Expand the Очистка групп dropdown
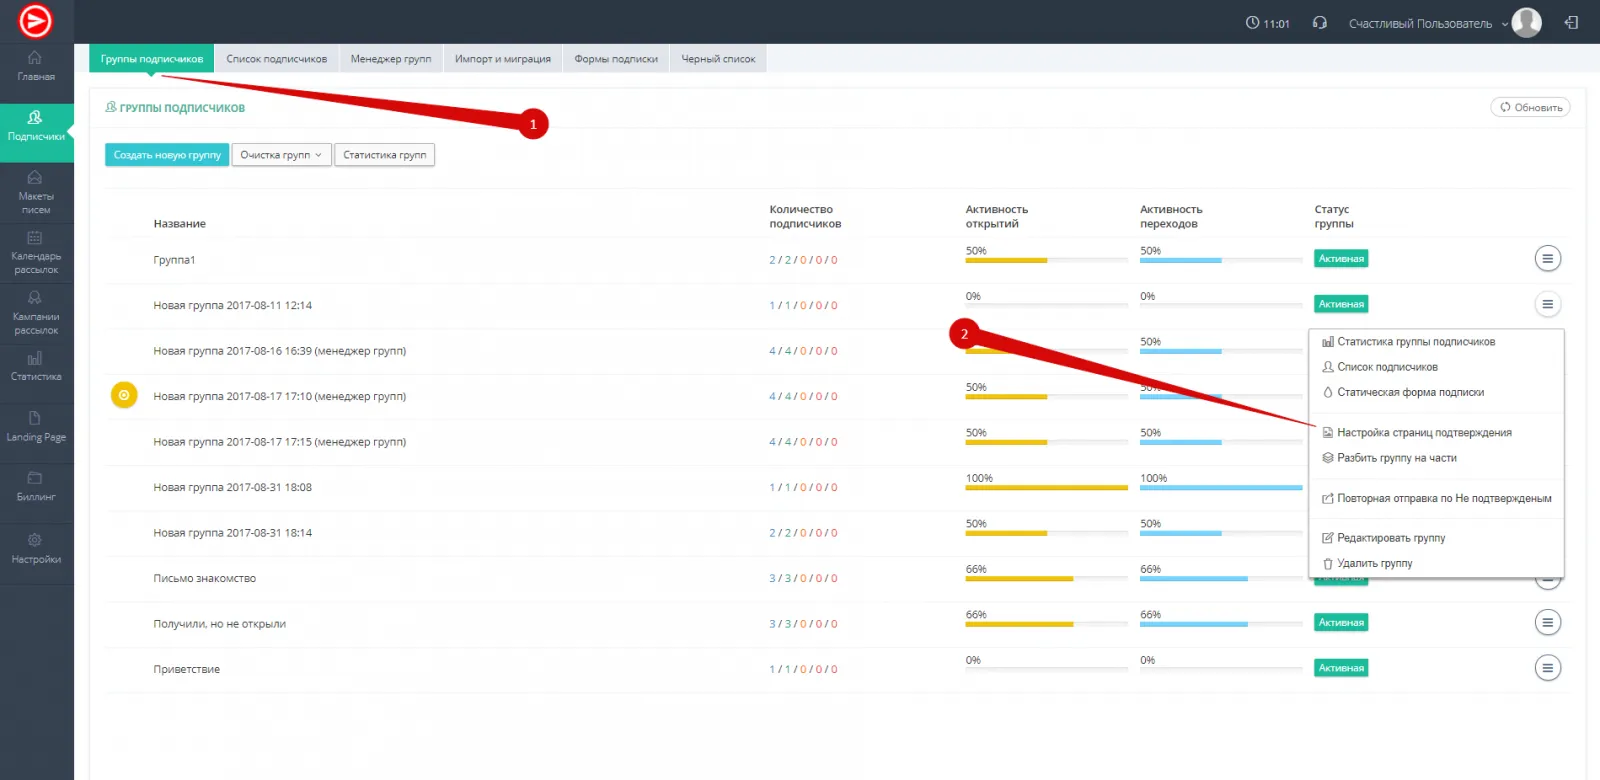 point(281,155)
